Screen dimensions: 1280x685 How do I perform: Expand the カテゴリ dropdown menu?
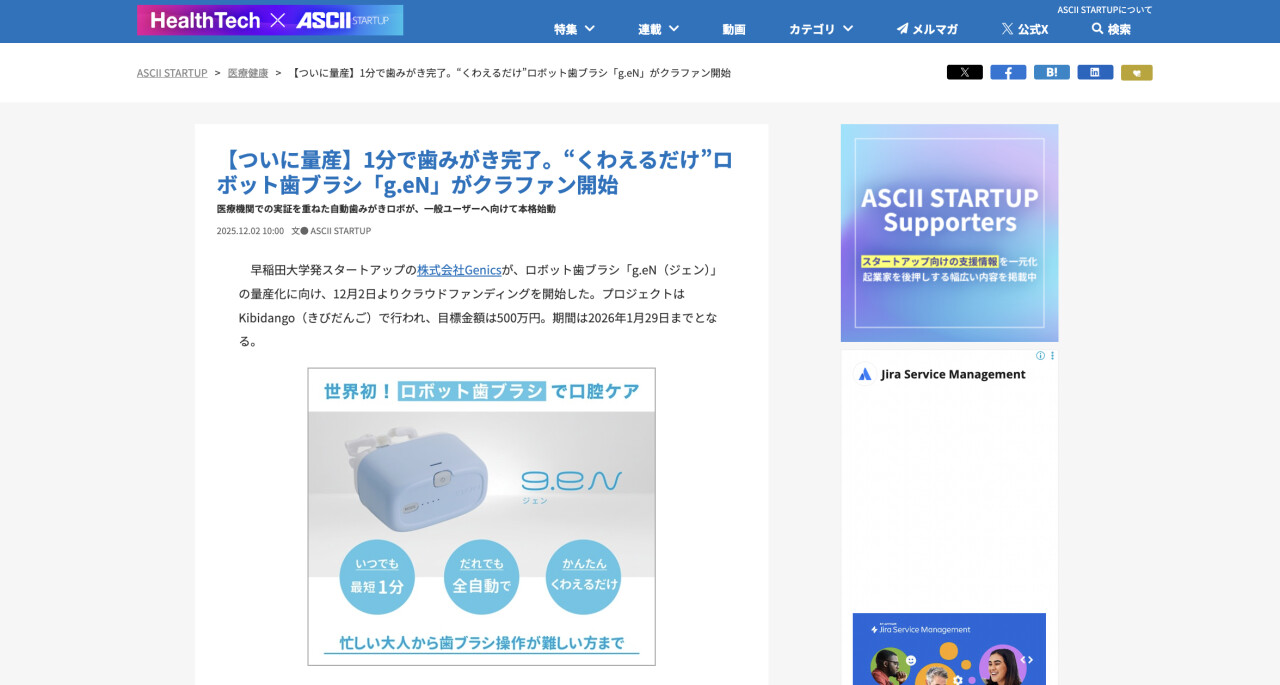(821, 29)
